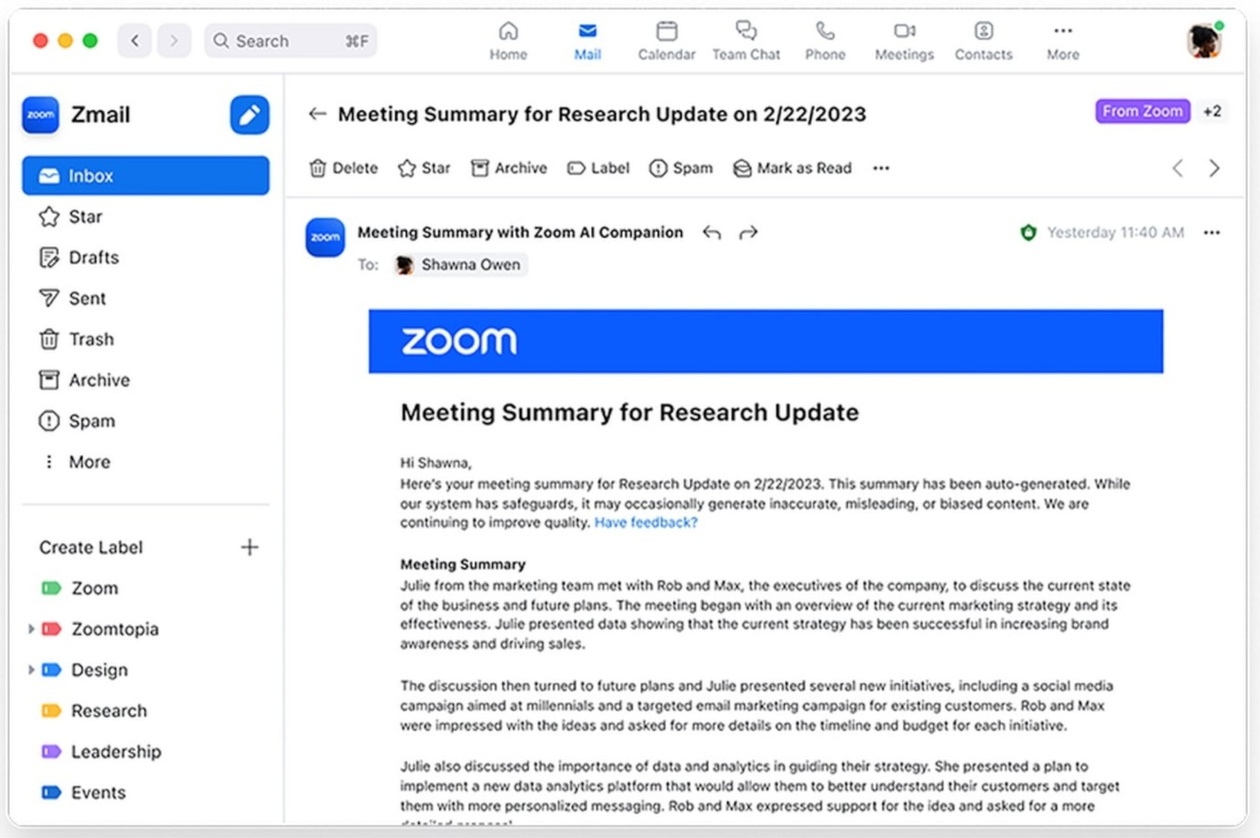Click the green security shield icon

(1028, 233)
